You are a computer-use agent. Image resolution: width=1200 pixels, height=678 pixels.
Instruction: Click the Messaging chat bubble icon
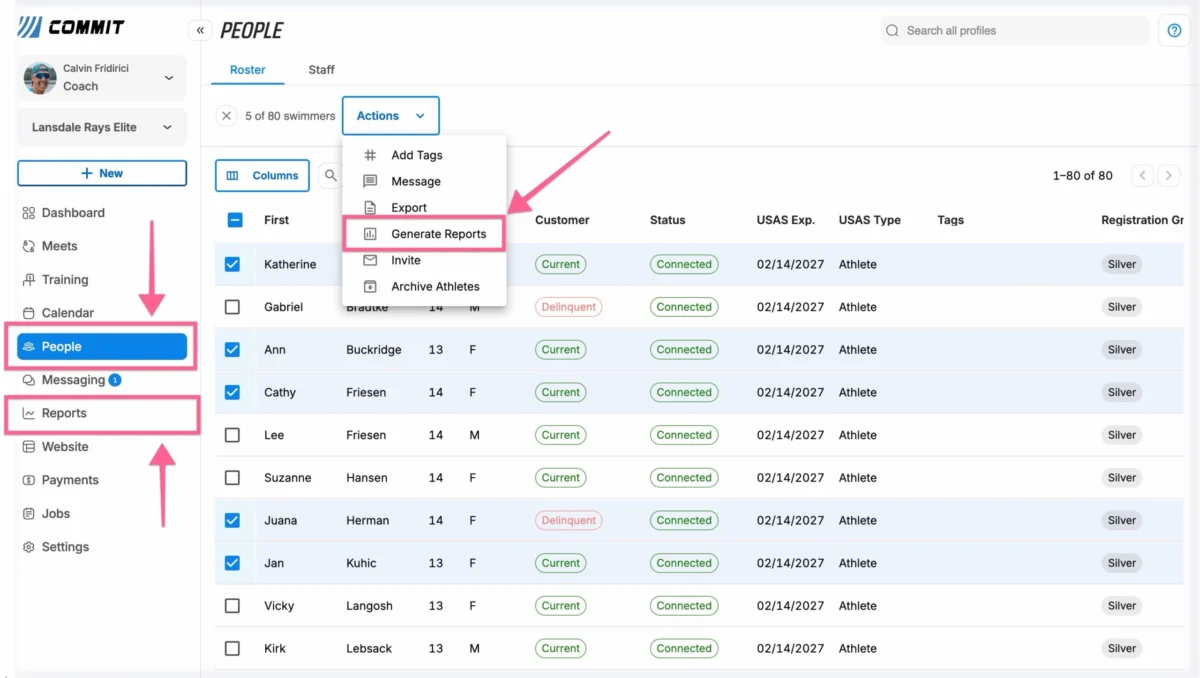tap(29, 380)
